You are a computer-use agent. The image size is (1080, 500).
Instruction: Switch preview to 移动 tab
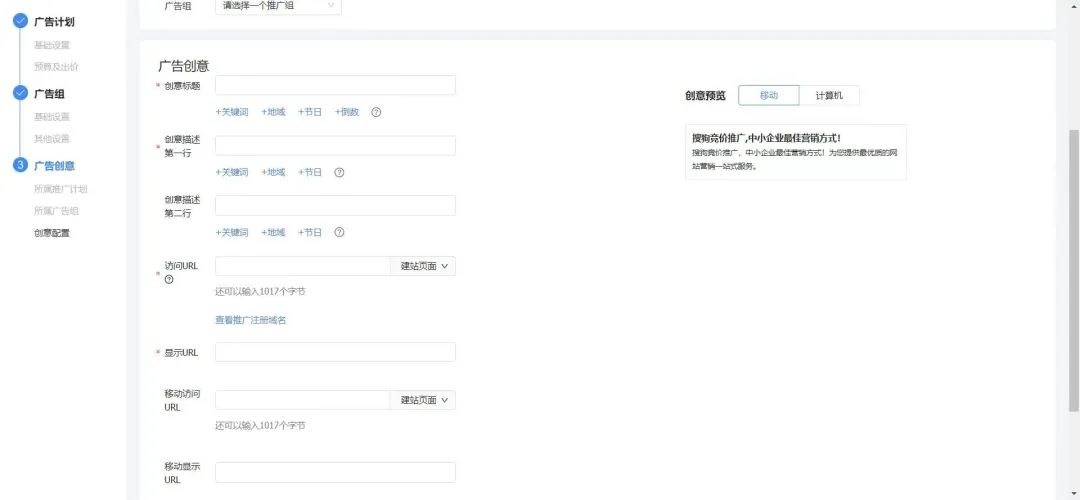point(769,95)
